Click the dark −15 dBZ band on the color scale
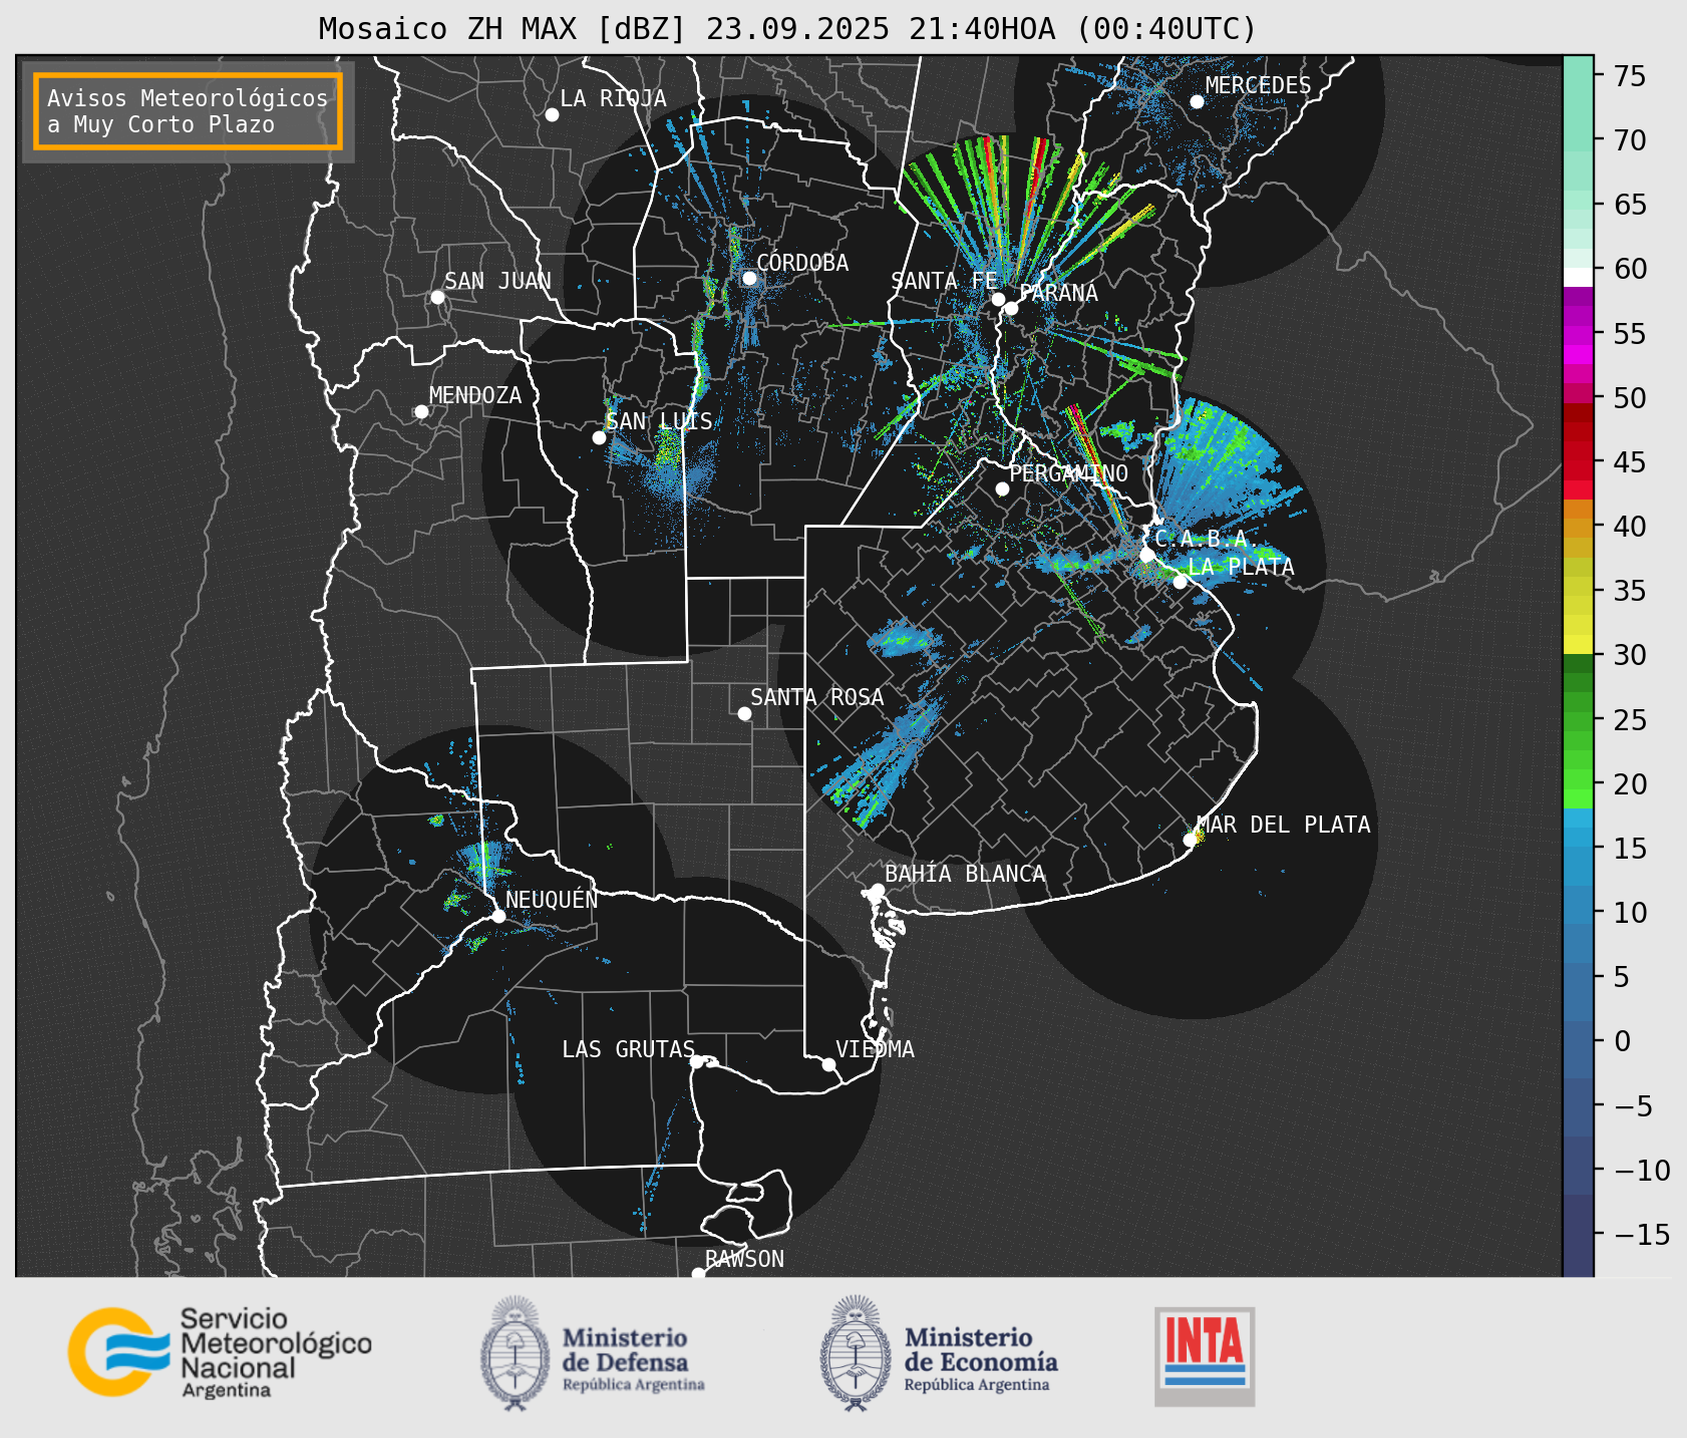This screenshot has width=1687, height=1438. [x=1577, y=1235]
